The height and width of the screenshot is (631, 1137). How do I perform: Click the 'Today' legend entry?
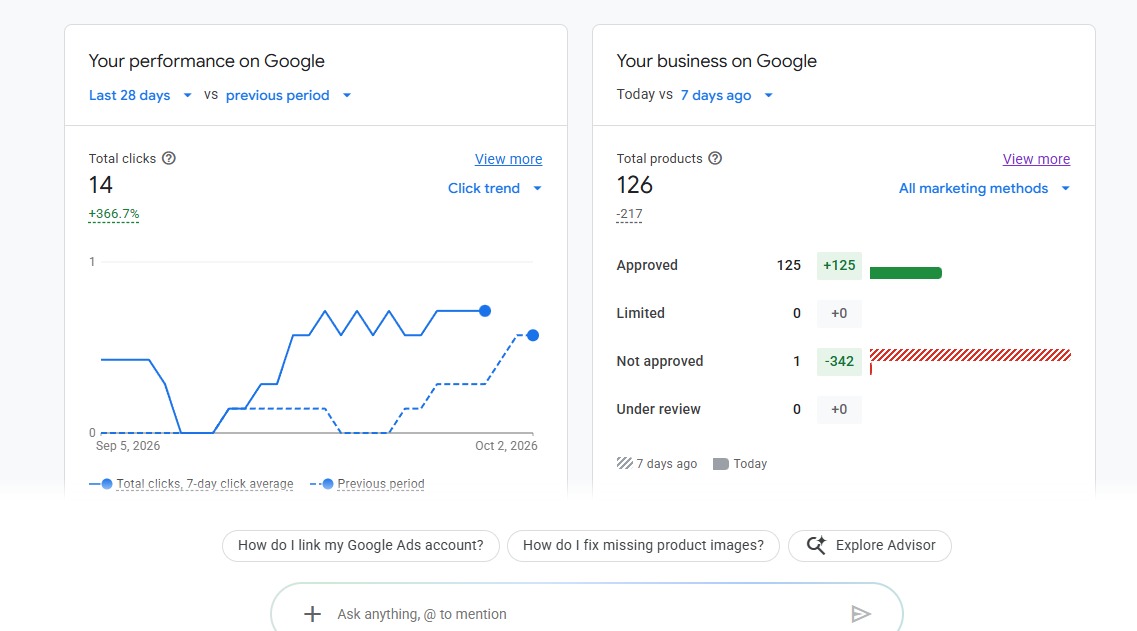[740, 463]
